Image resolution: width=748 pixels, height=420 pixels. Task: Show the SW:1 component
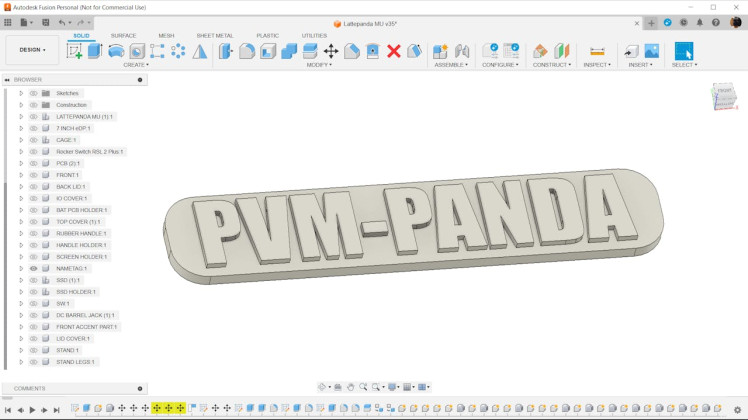point(33,304)
